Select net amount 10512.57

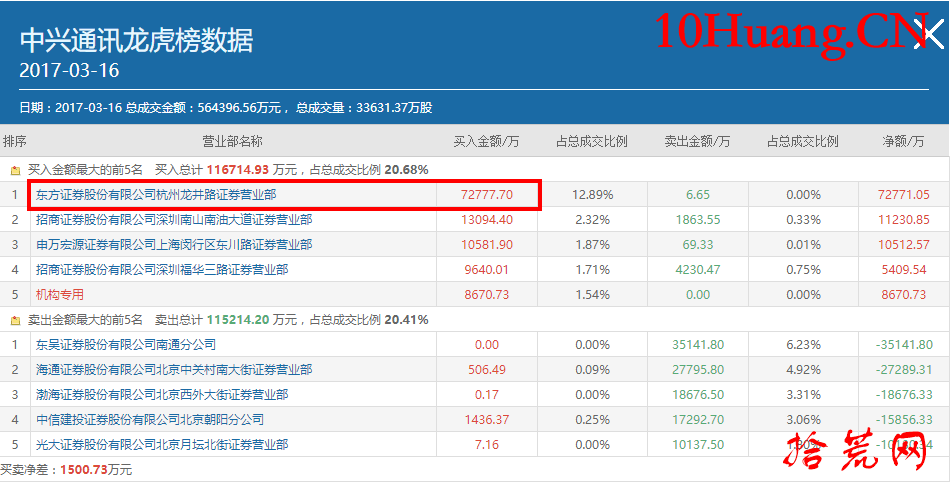pyautogui.click(x=903, y=245)
